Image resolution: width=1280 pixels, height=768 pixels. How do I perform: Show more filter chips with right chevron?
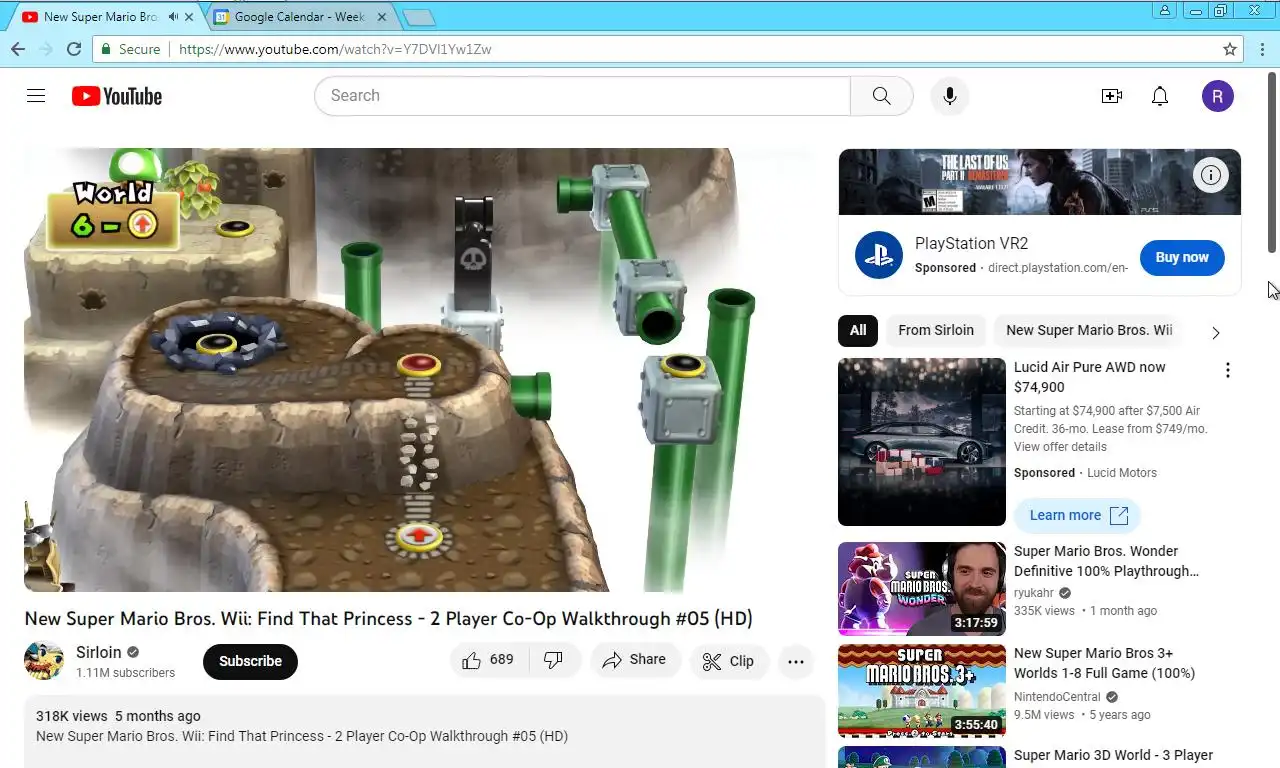[1216, 332]
